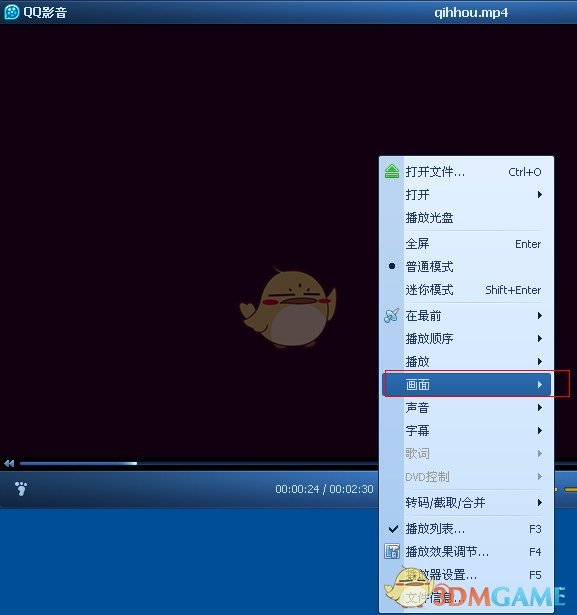Image resolution: width=577 pixels, height=615 pixels.
Task: Toggle the checked 播放列表 menu item
Action: [x=467, y=529]
